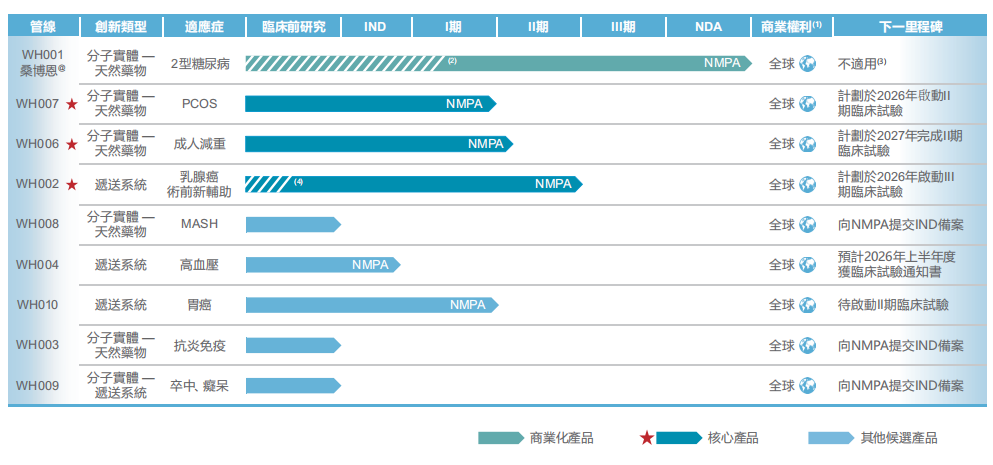Click the WH004 hypertension progress bar
Image resolution: width=993 pixels, height=465 pixels.
[x=323, y=265]
